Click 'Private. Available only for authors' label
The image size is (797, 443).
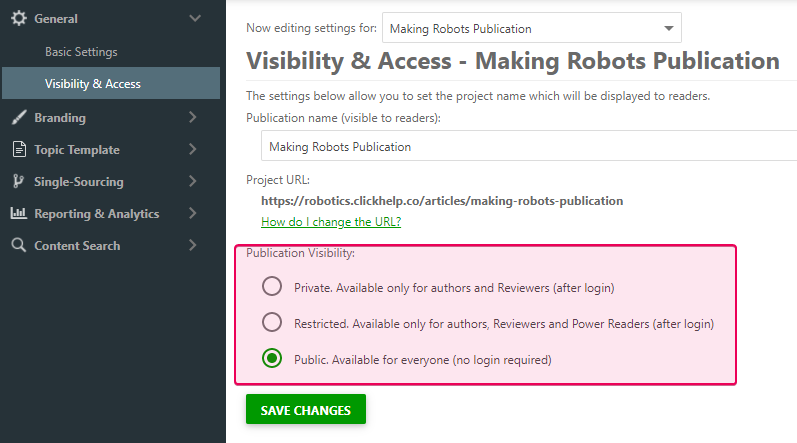[x=454, y=288]
